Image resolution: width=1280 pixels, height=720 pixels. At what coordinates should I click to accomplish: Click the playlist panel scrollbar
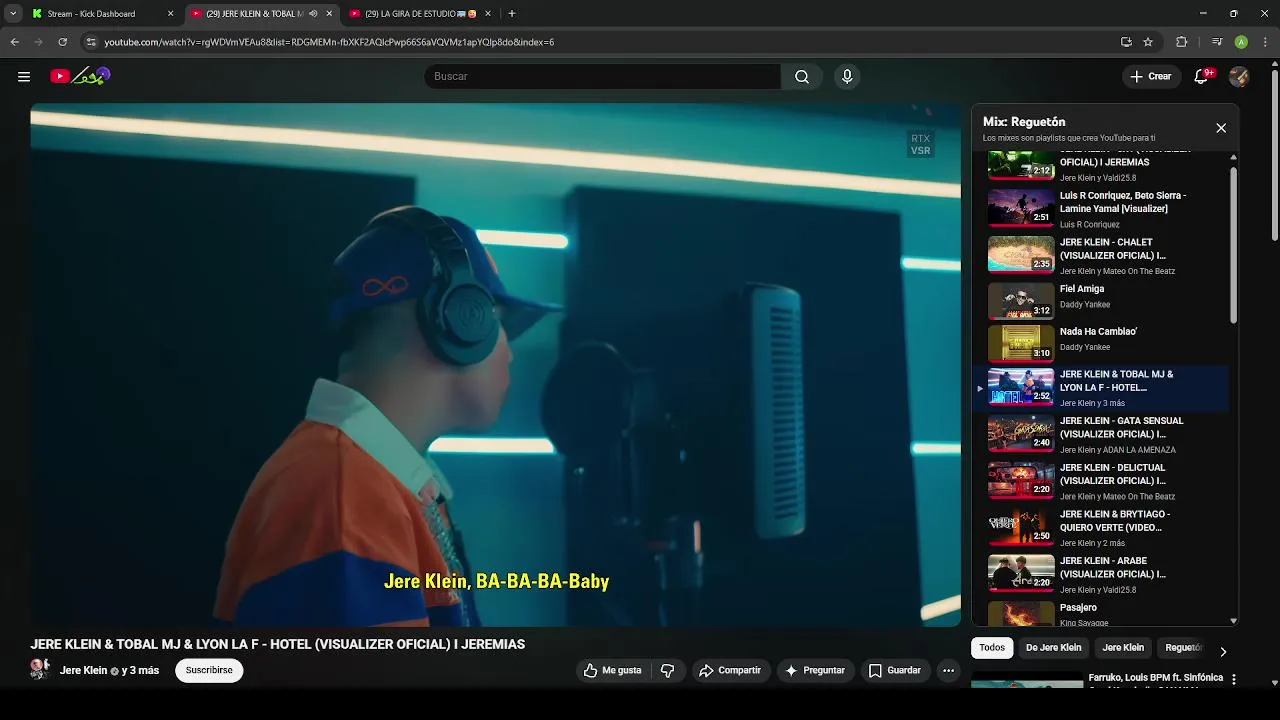tap(1233, 245)
